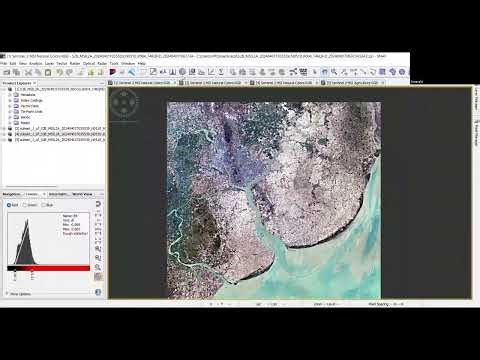Screen dimensions: 480x360
Task: Open the Analysis menu
Action: 36,63
